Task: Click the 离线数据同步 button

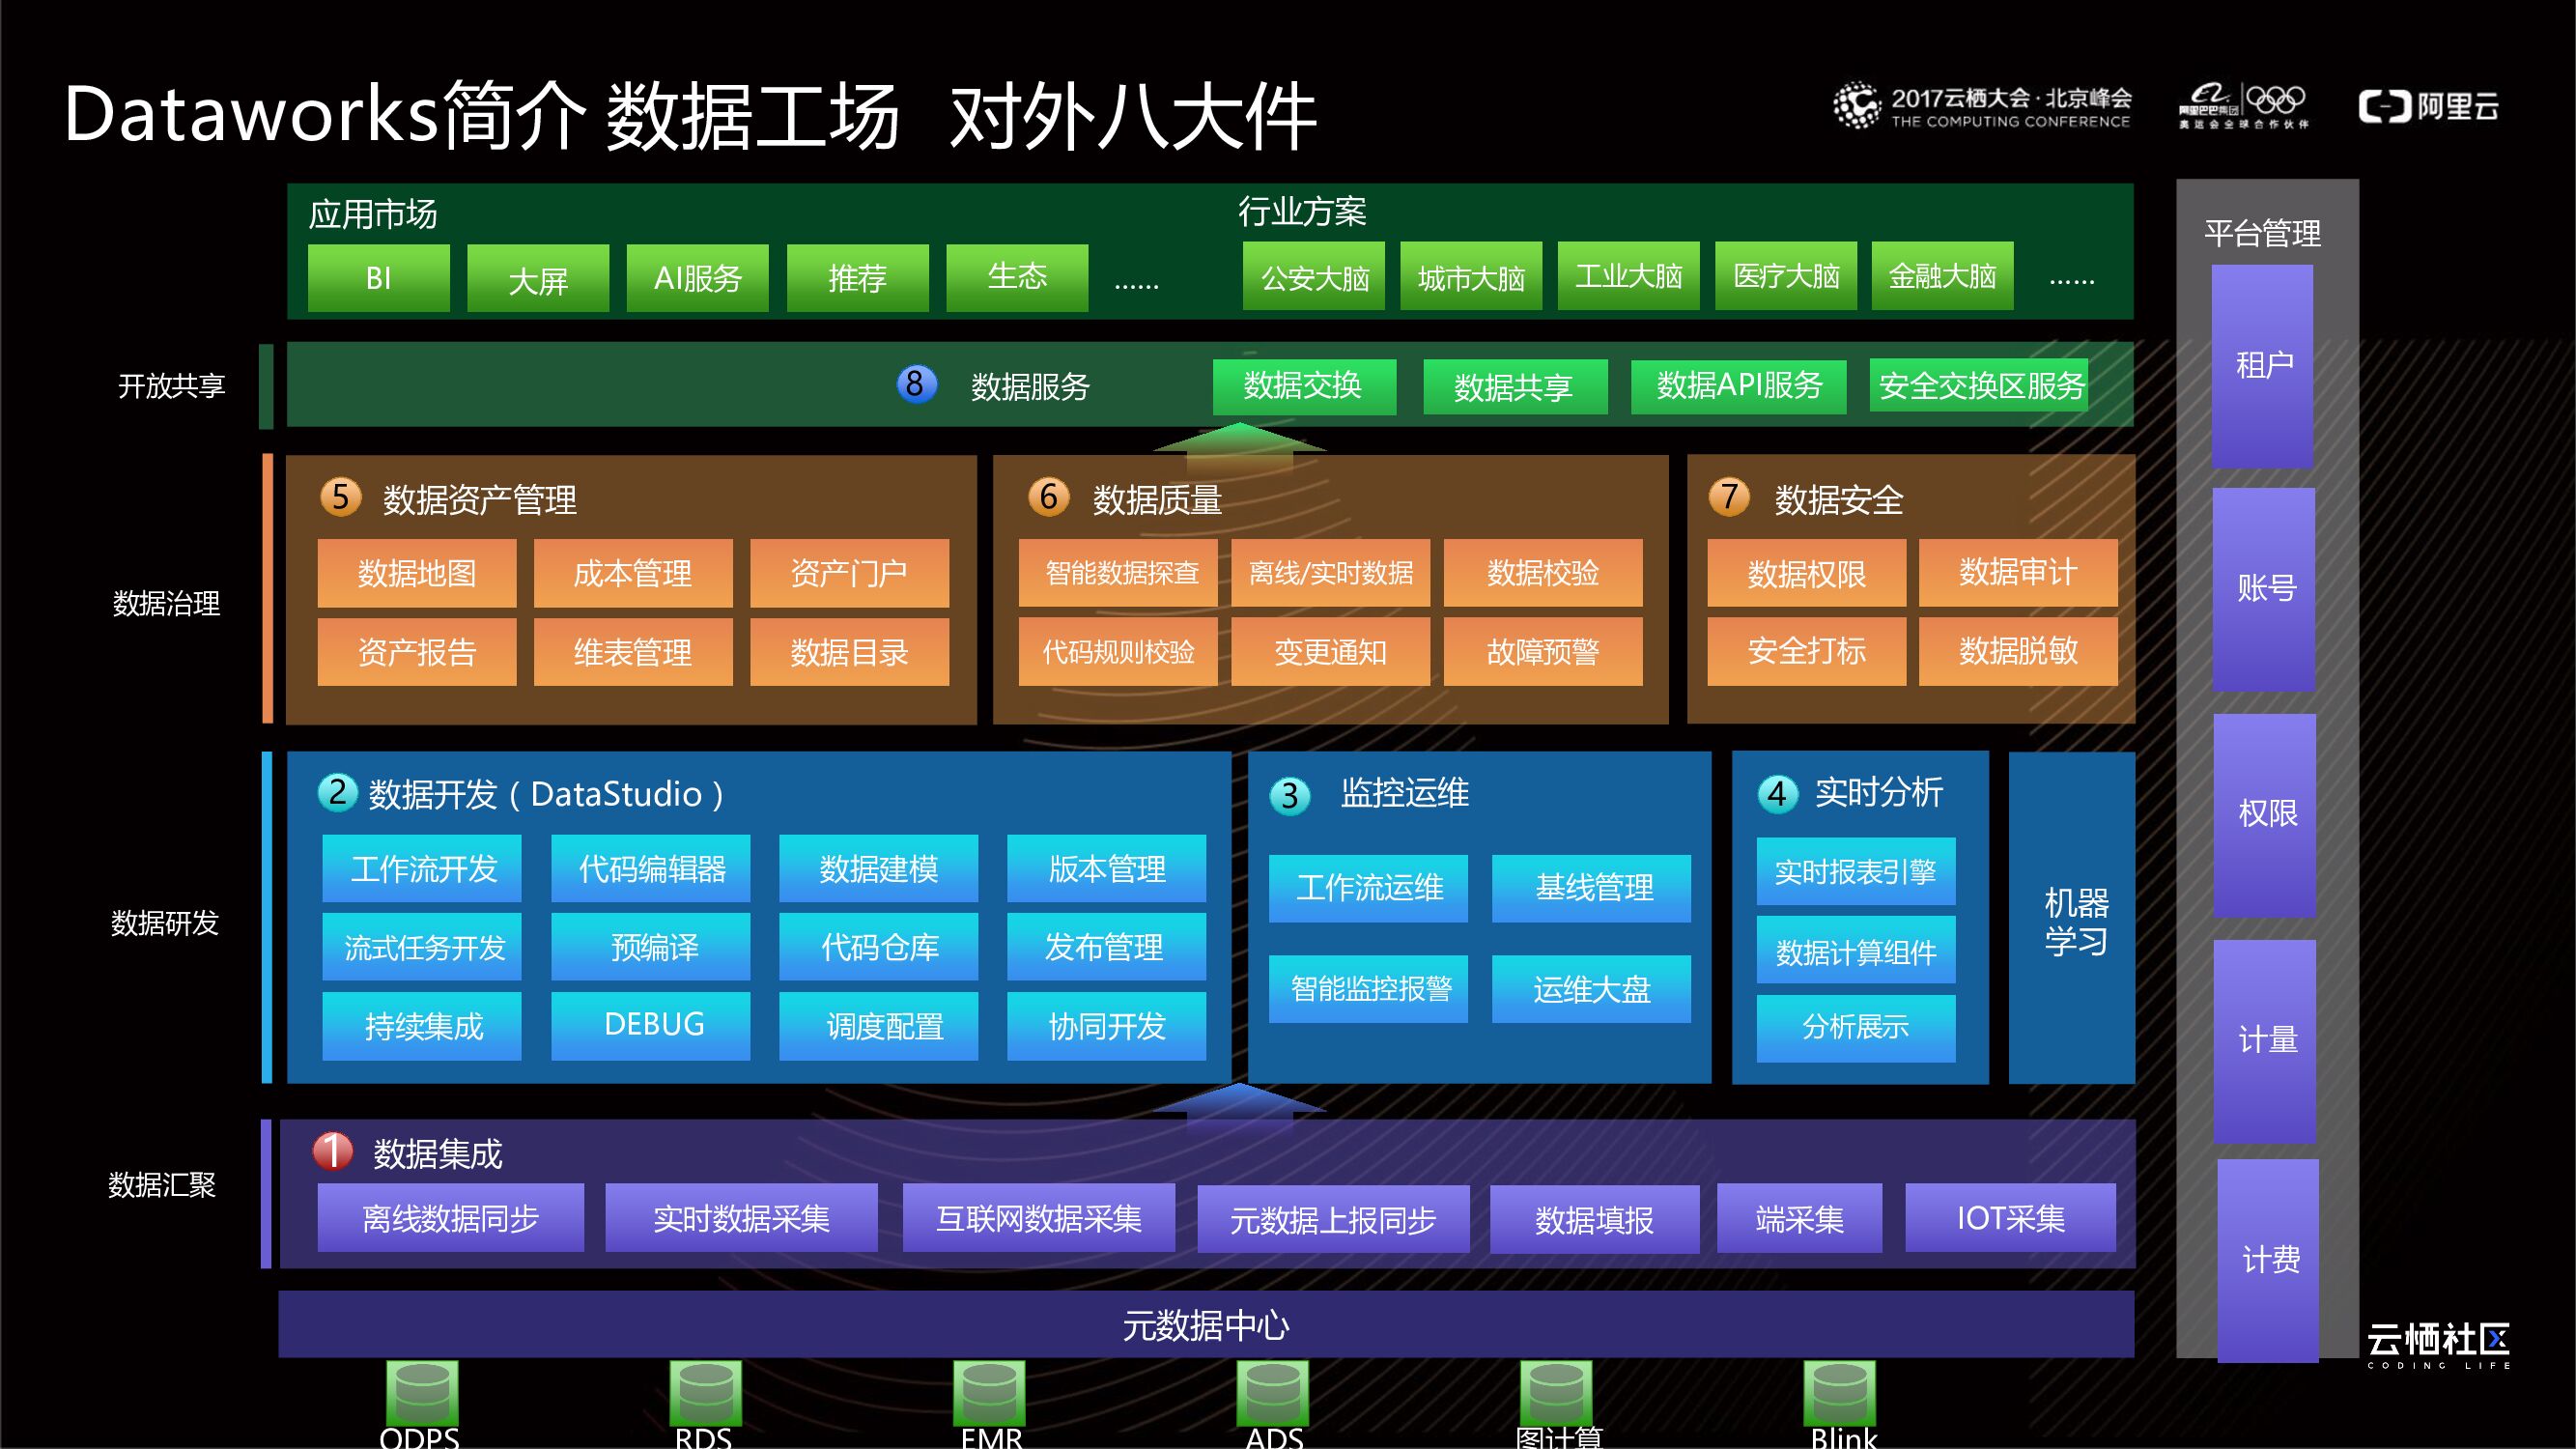Action: click(450, 1218)
